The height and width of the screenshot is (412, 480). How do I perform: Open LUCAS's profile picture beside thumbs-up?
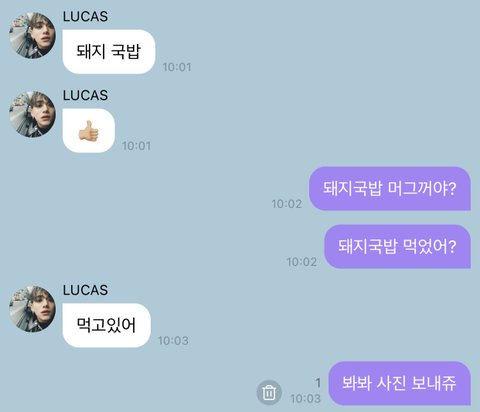[x=32, y=114]
